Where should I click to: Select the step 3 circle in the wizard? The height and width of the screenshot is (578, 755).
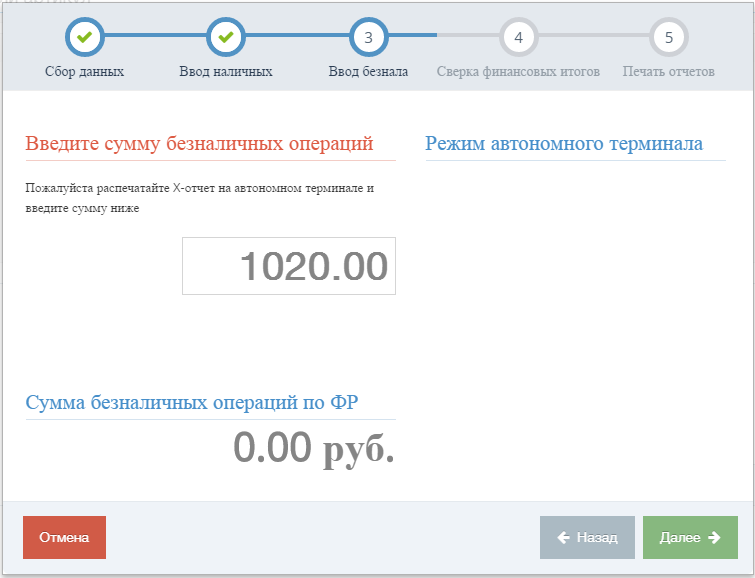coord(368,37)
